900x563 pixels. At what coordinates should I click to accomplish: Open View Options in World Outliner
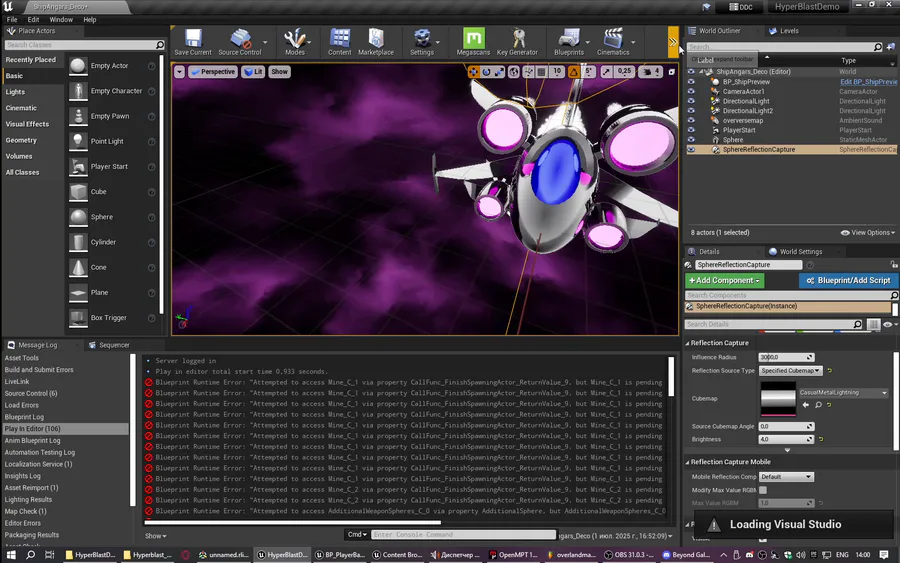coord(867,232)
